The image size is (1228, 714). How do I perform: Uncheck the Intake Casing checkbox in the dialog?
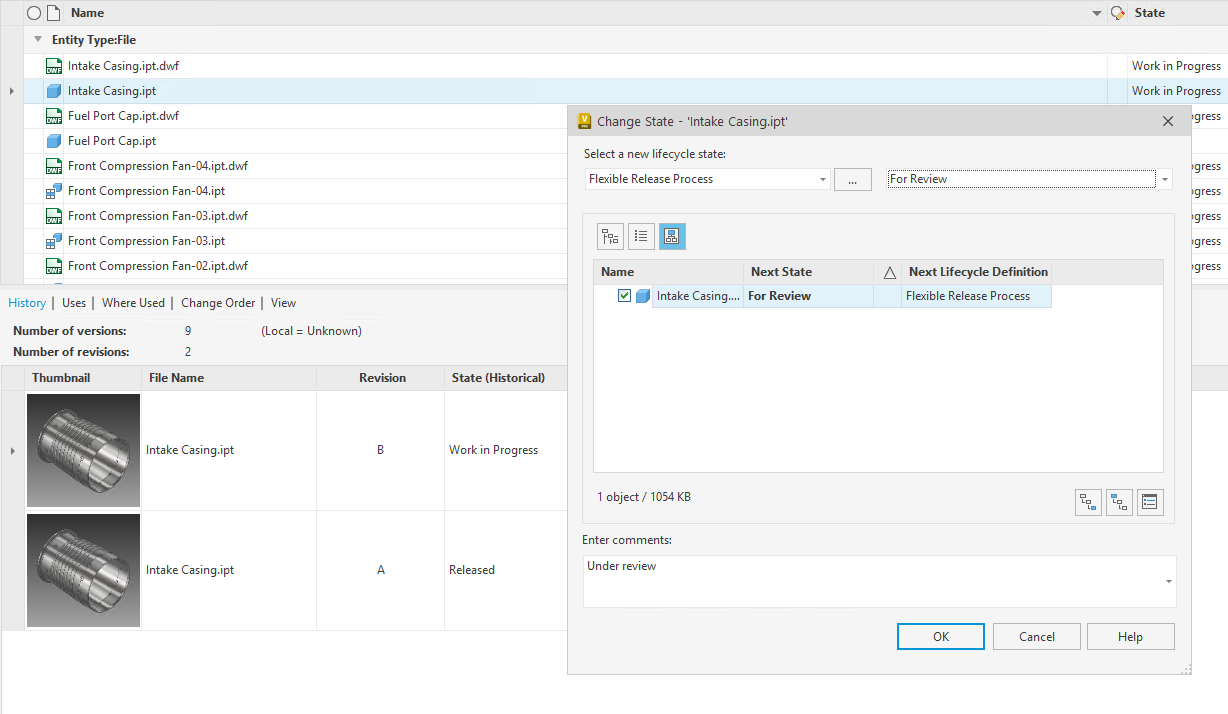[x=625, y=295]
